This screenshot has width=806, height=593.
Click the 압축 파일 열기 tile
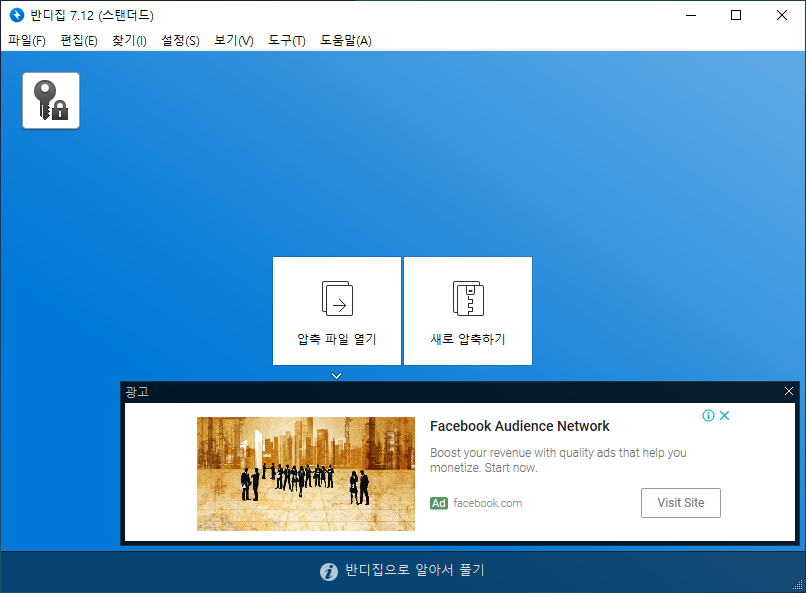tap(337, 311)
